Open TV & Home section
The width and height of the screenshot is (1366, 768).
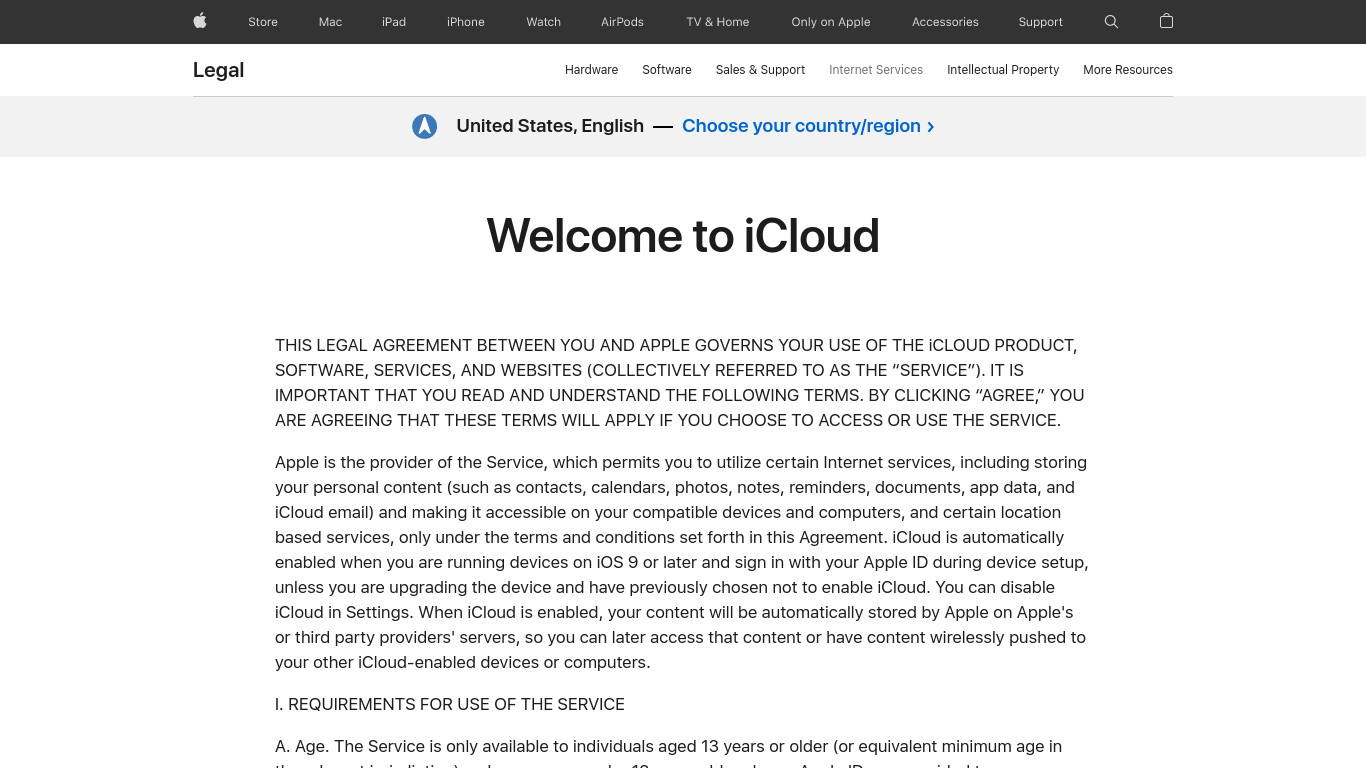point(718,22)
